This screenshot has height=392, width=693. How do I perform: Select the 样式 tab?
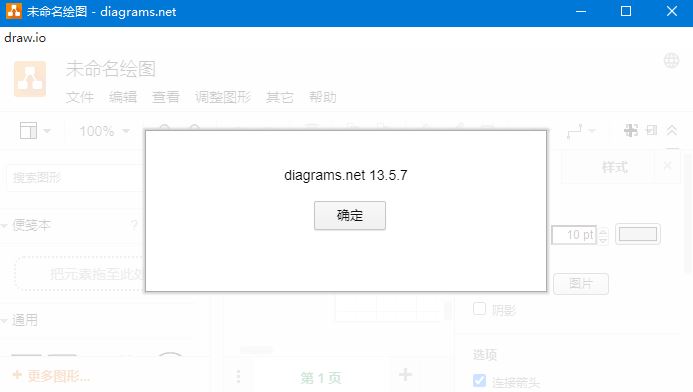615,167
